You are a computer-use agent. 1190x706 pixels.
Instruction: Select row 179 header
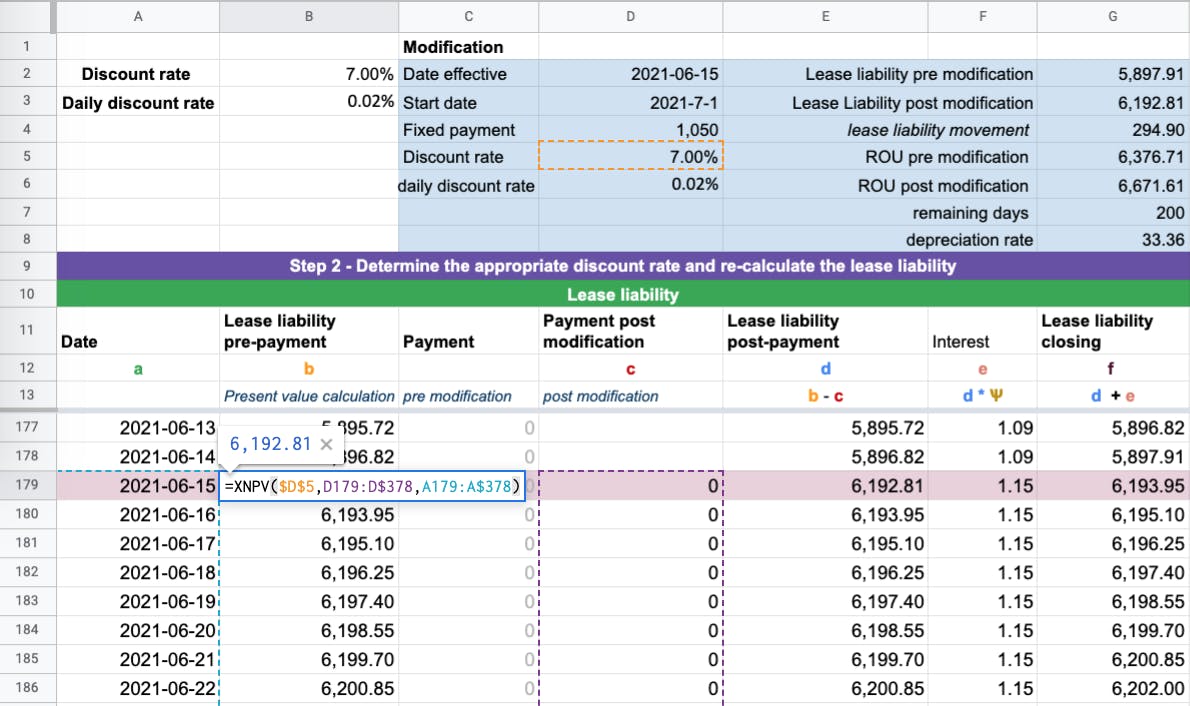coord(26,485)
